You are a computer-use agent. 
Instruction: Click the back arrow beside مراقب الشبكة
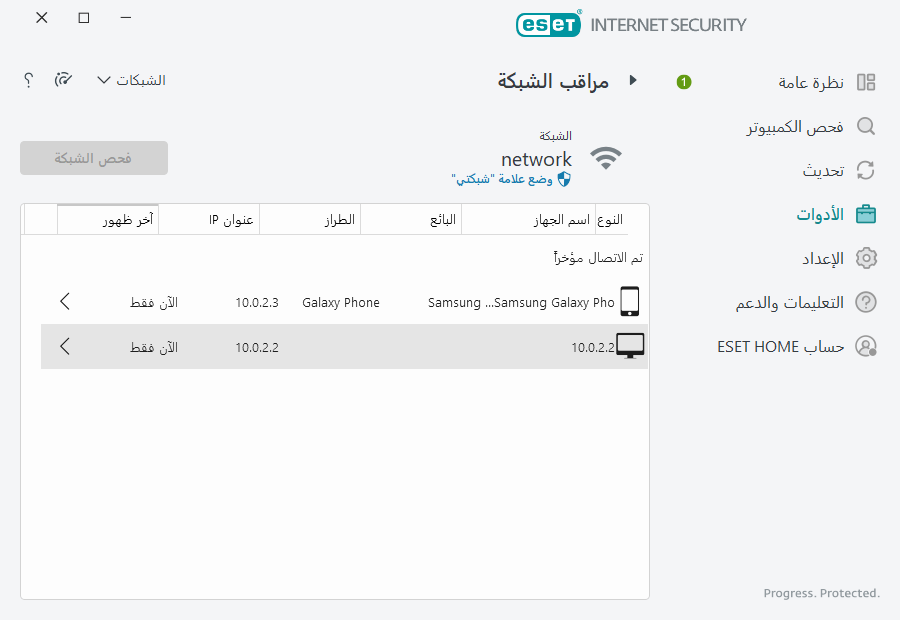pos(632,80)
